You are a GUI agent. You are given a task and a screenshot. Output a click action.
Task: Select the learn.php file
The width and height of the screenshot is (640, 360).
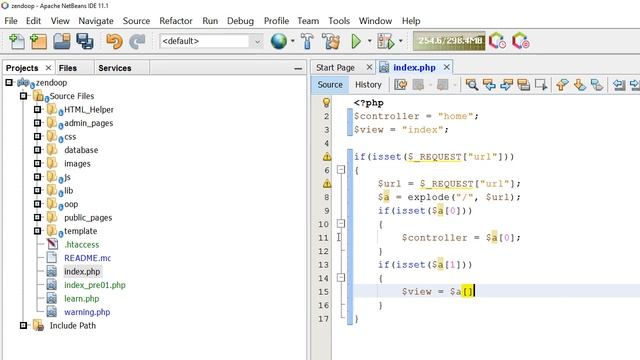(82, 298)
